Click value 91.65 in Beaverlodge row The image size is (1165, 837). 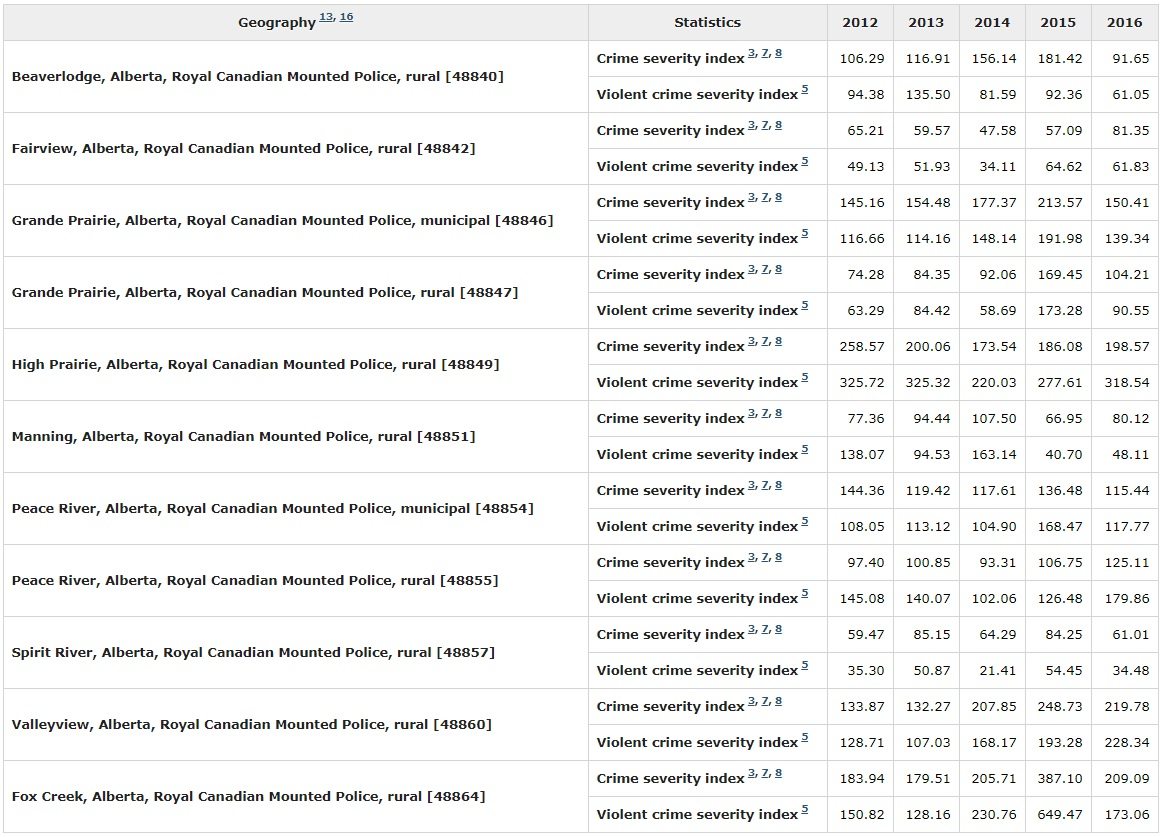coord(1131,59)
